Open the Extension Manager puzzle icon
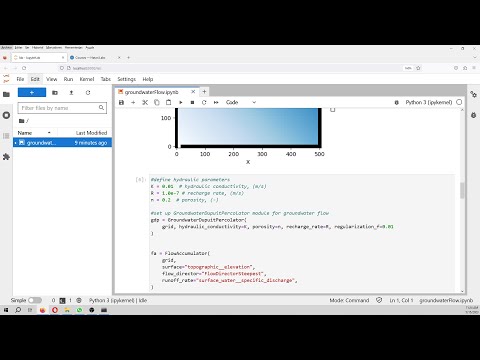The image size is (480, 360). 6,157
